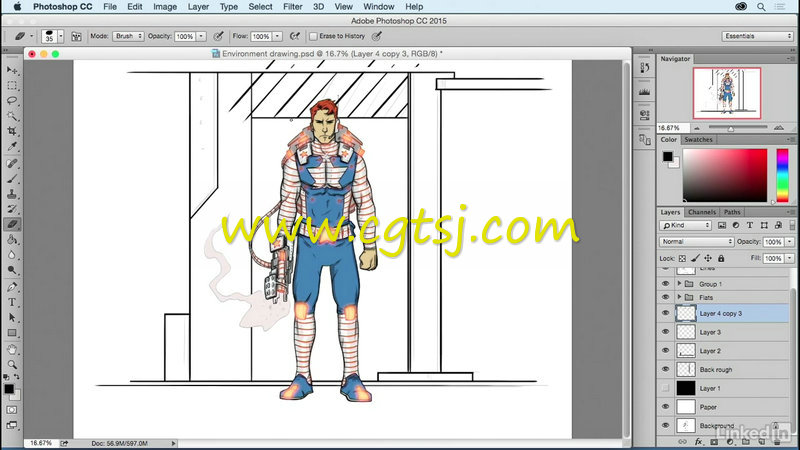Expand the Flats folder

point(679,297)
